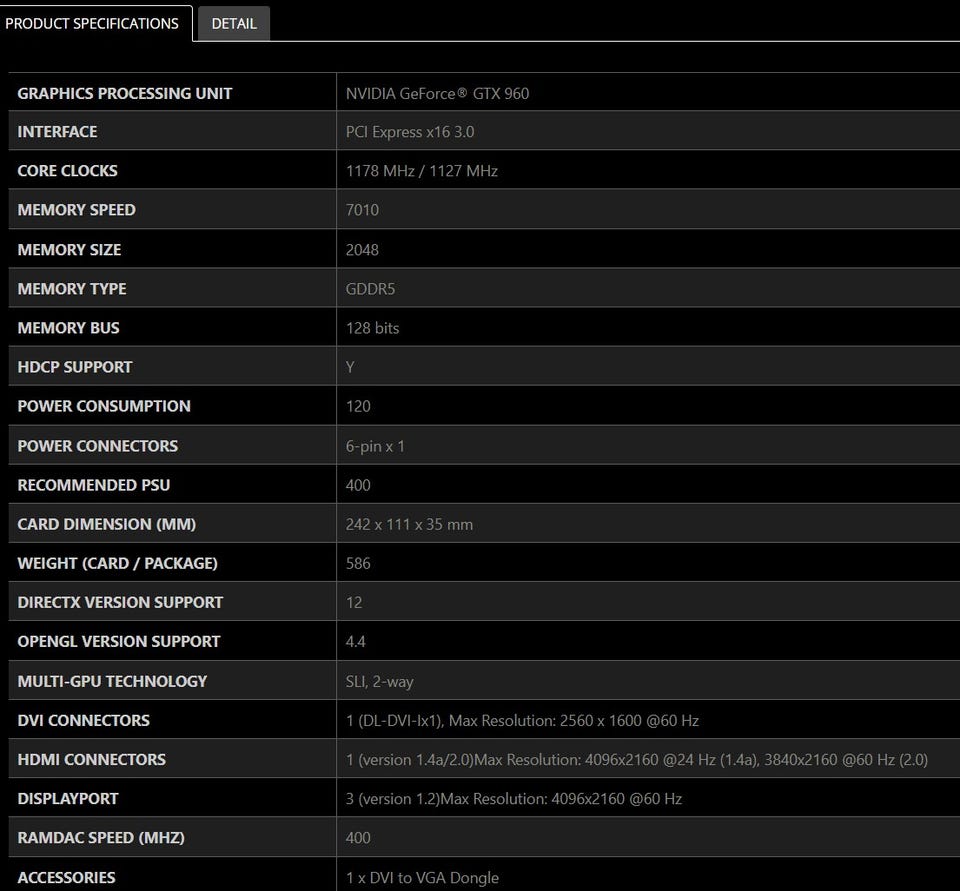Viewport: 960px width, 891px height.
Task: Click the Power Connectors label
Action: pos(98,446)
